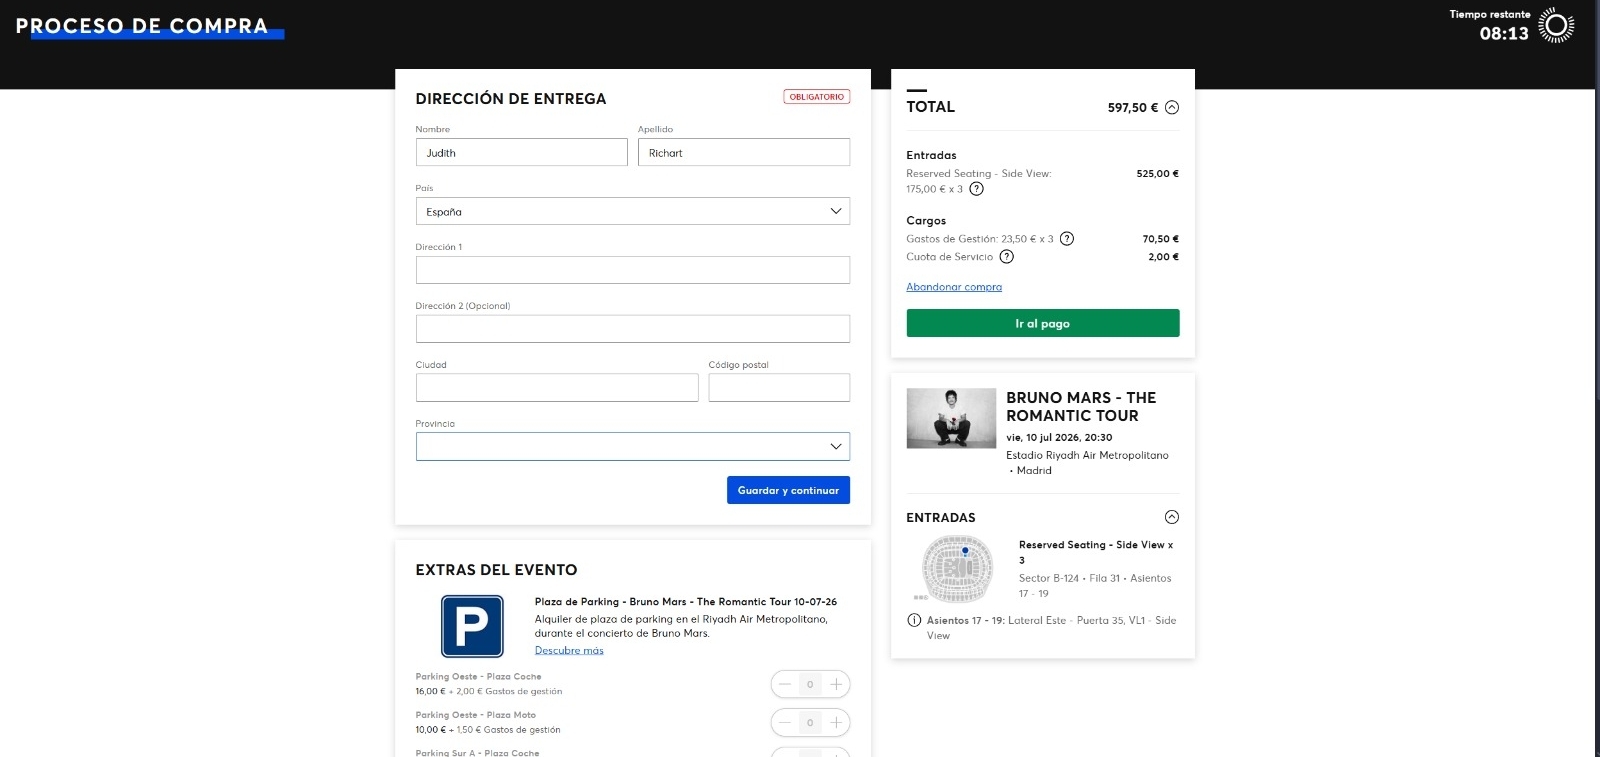
Task: Decrease Parking Oeste Plaza Coche quantity
Action: point(785,684)
